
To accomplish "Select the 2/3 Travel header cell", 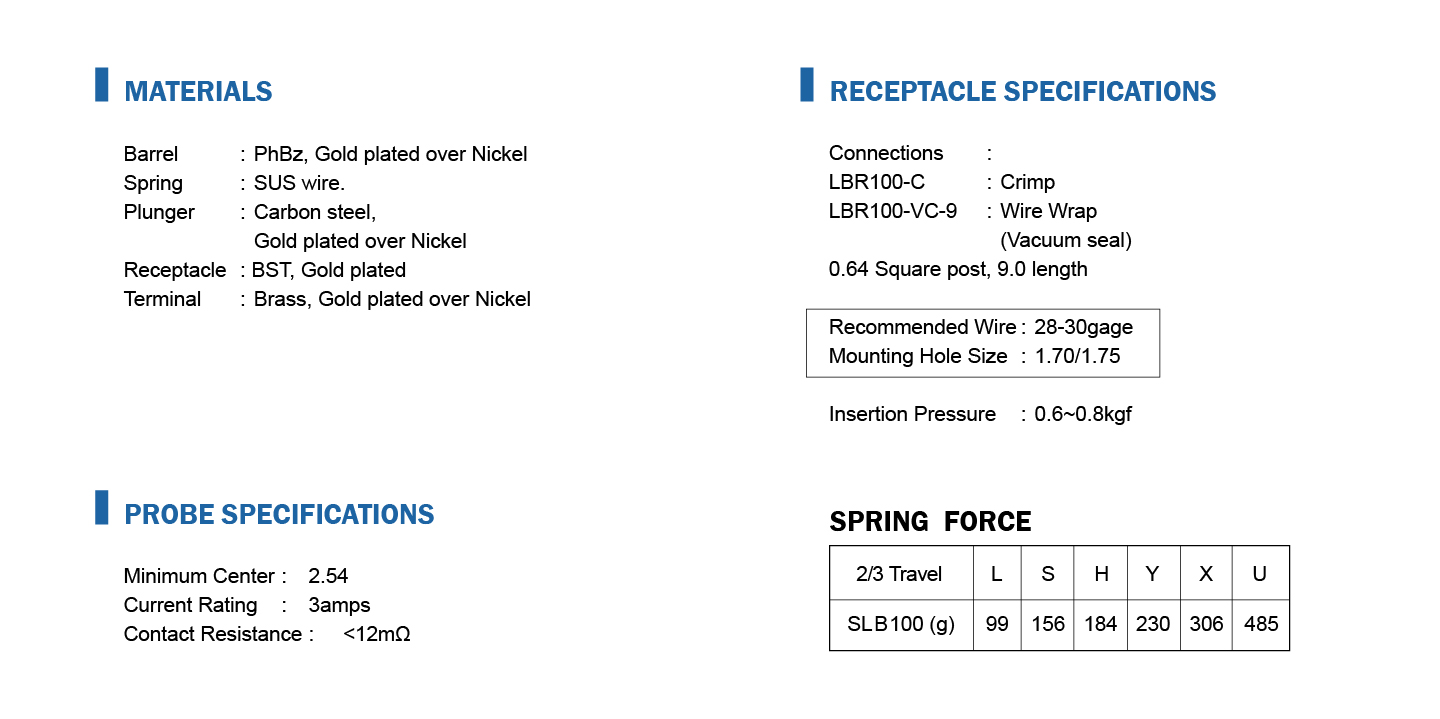I will pyautogui.click(x=900, y=574).
